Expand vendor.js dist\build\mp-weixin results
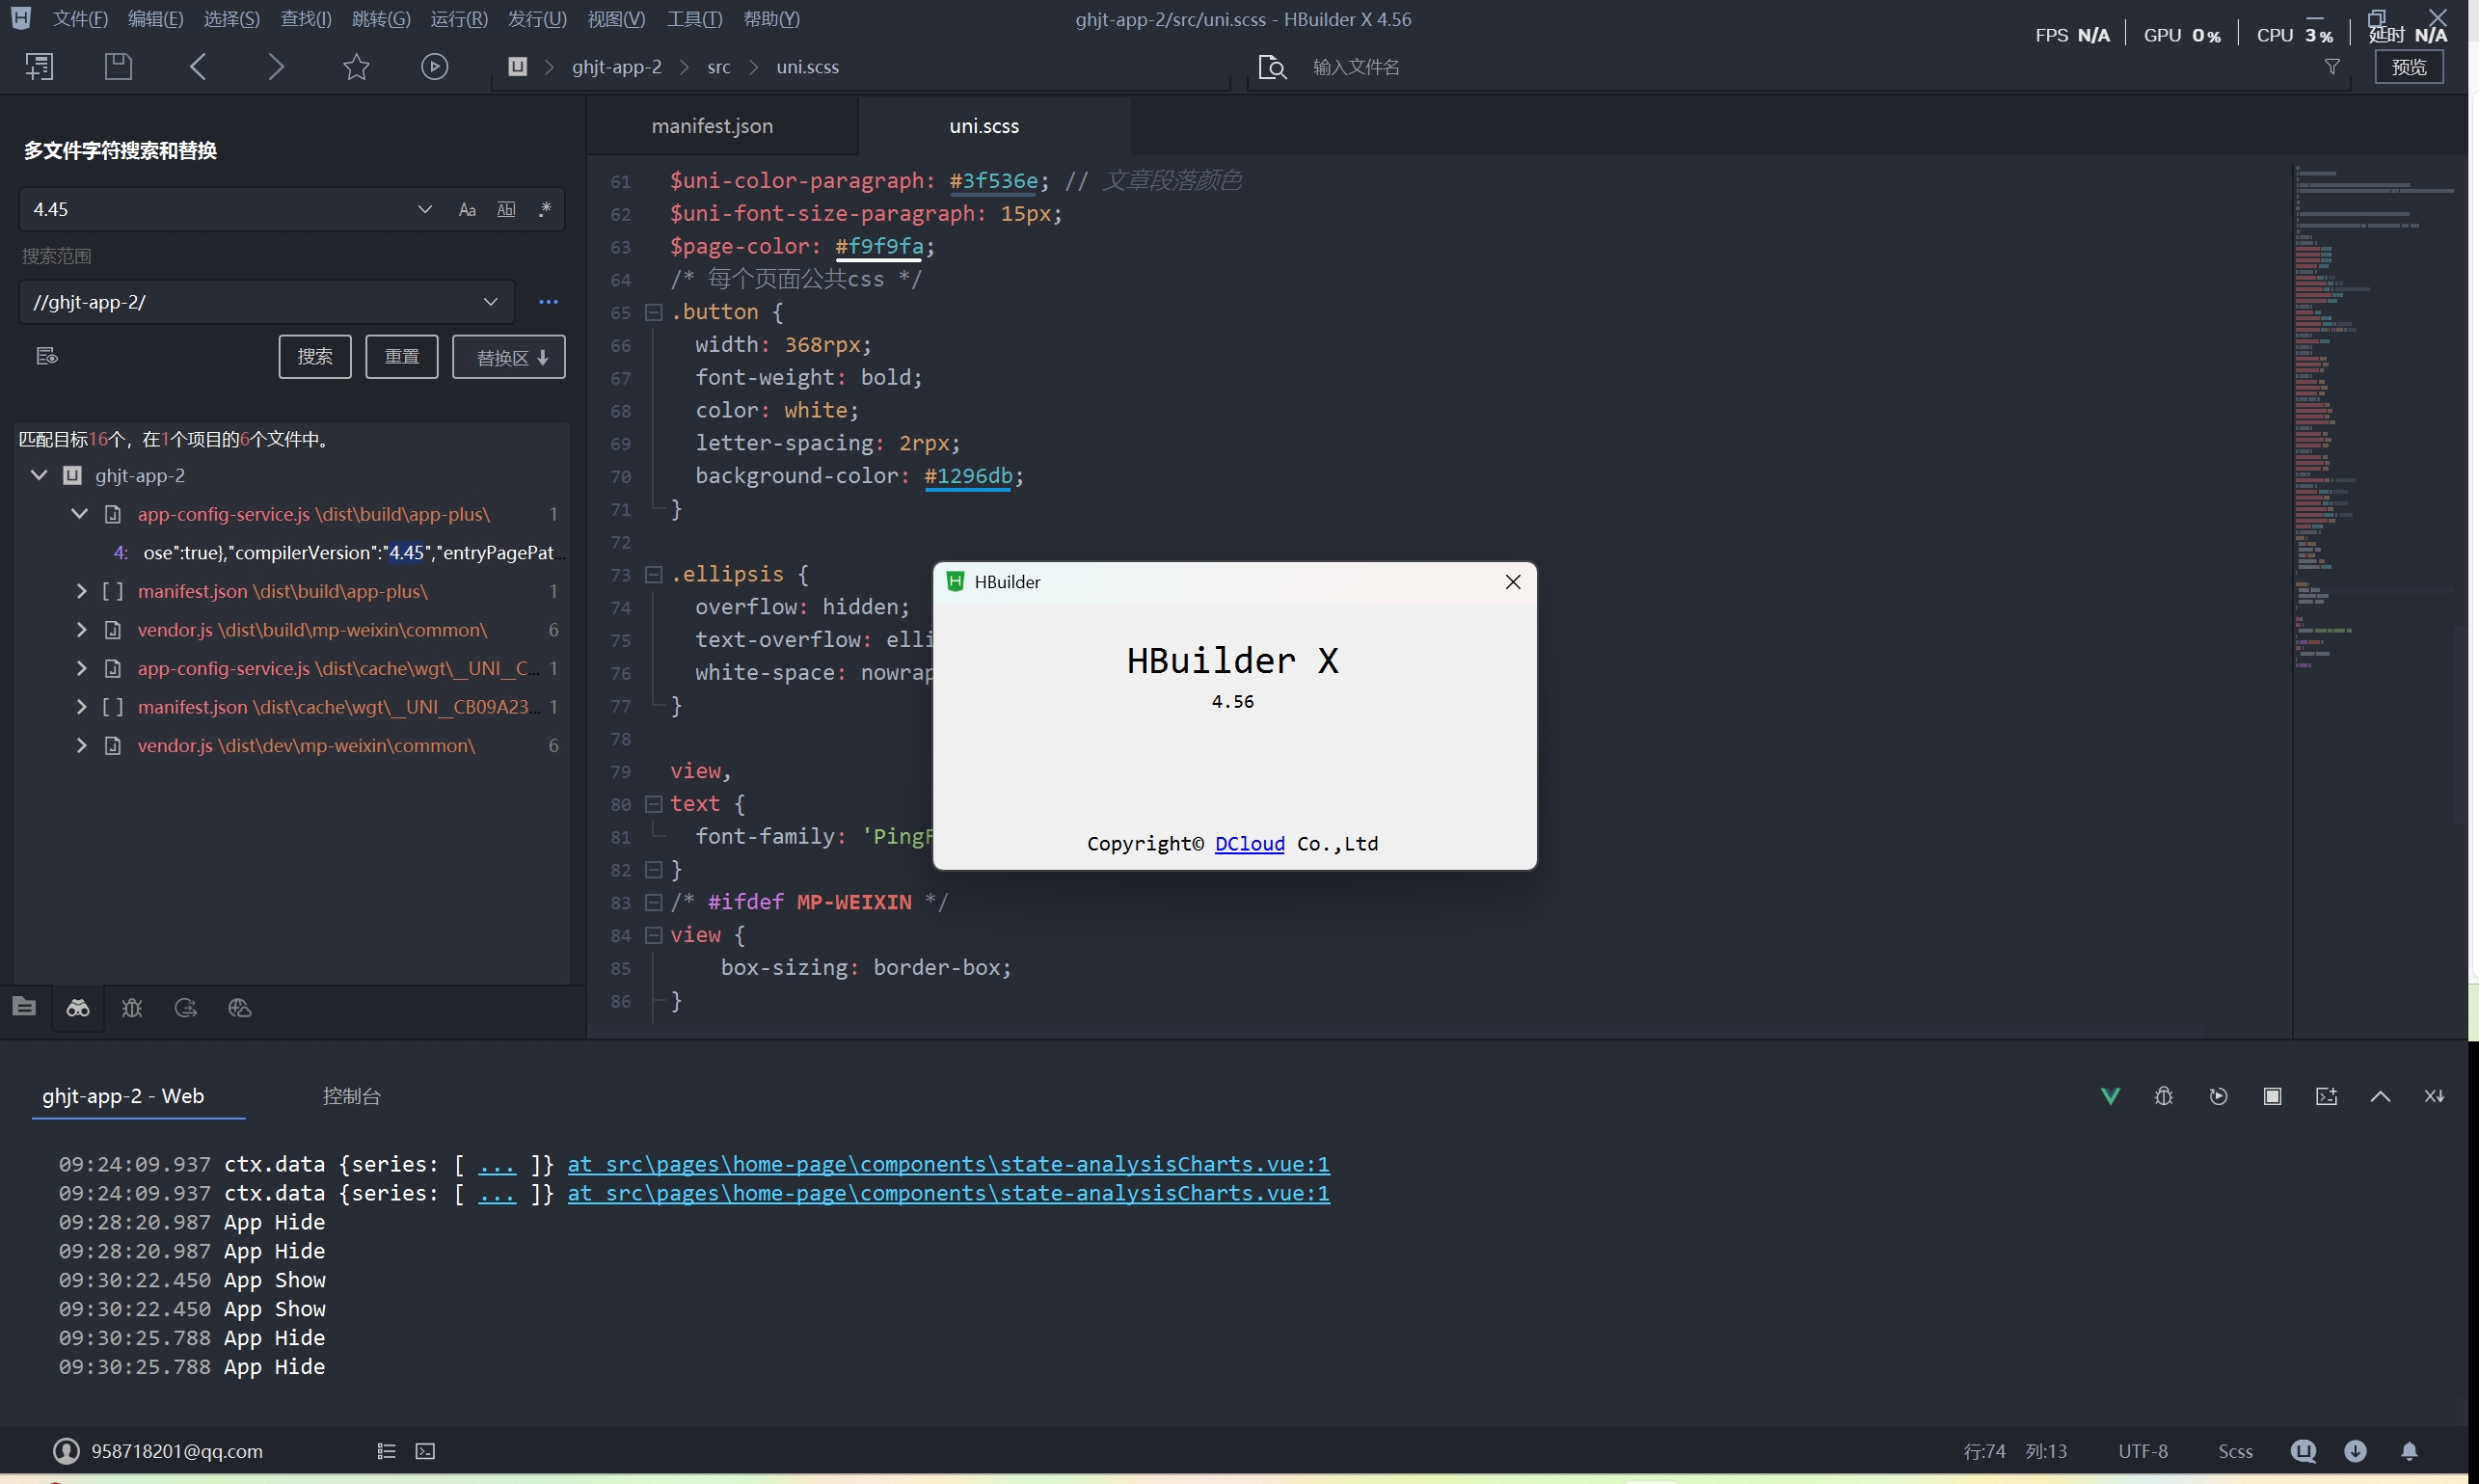Image resolution: width=2479 pixels, height=1484 pixels. tap(82, 630)
